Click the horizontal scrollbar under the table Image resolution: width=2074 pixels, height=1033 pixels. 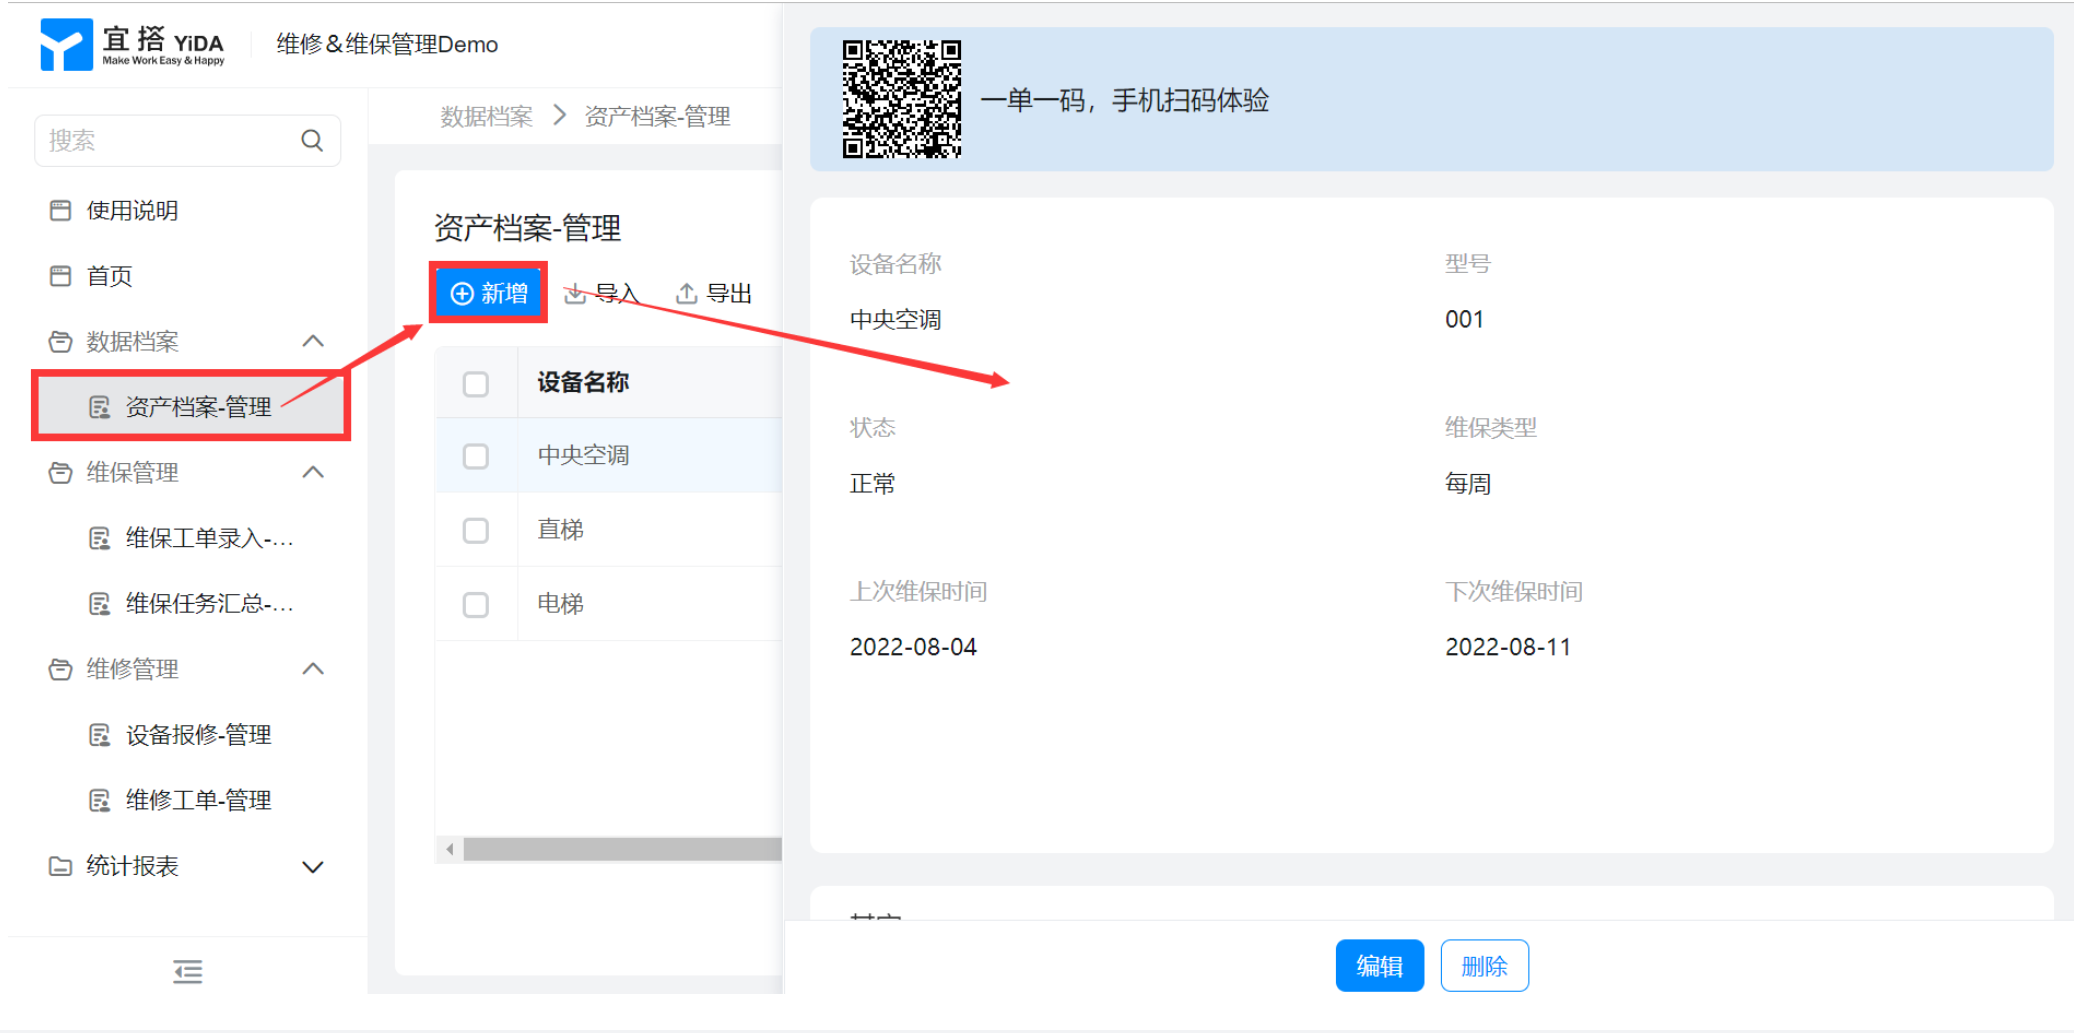pos(620,849)
